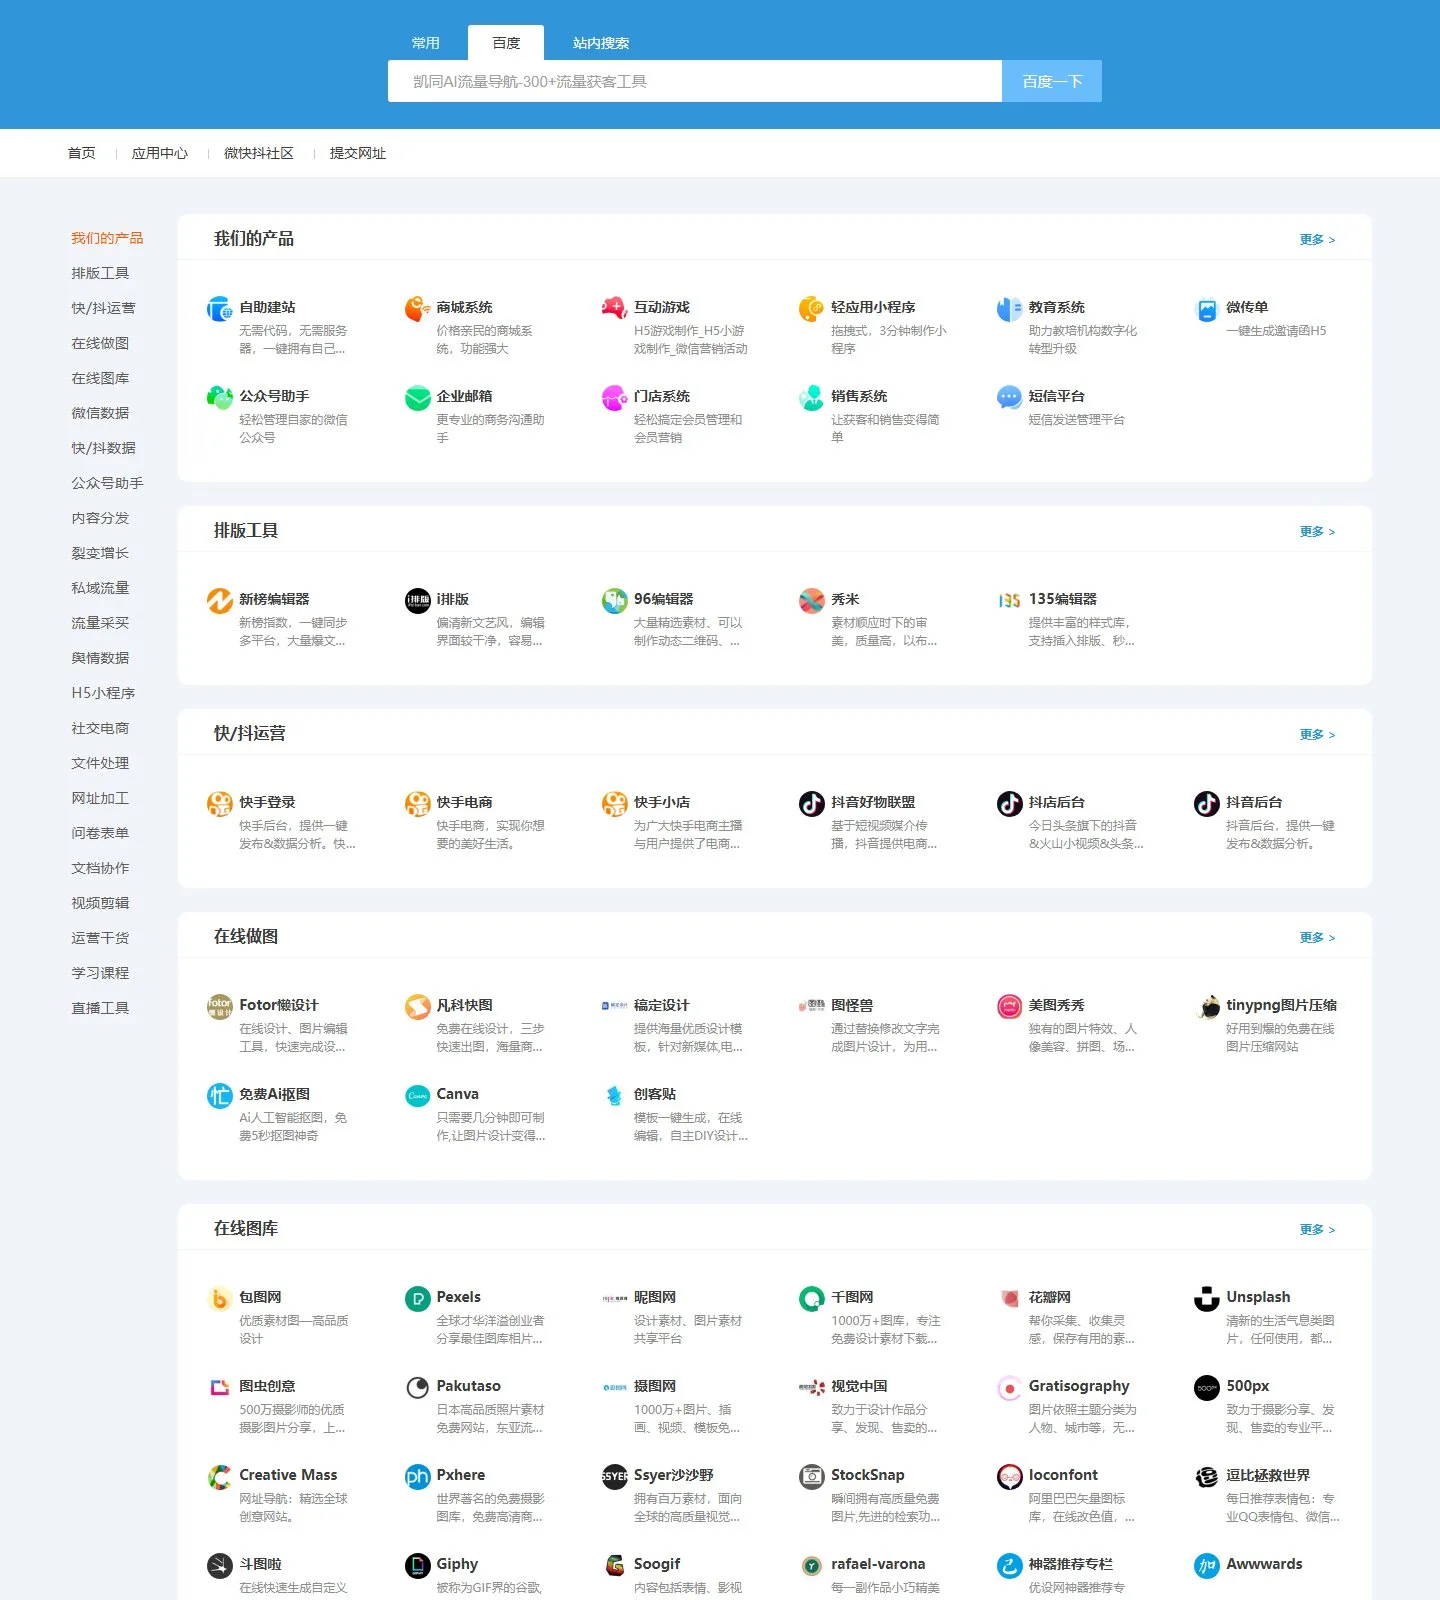The height and width of the screenshot is (1600, 1440).
Task: Open the 教育系统 icon
Action: 1009,309
